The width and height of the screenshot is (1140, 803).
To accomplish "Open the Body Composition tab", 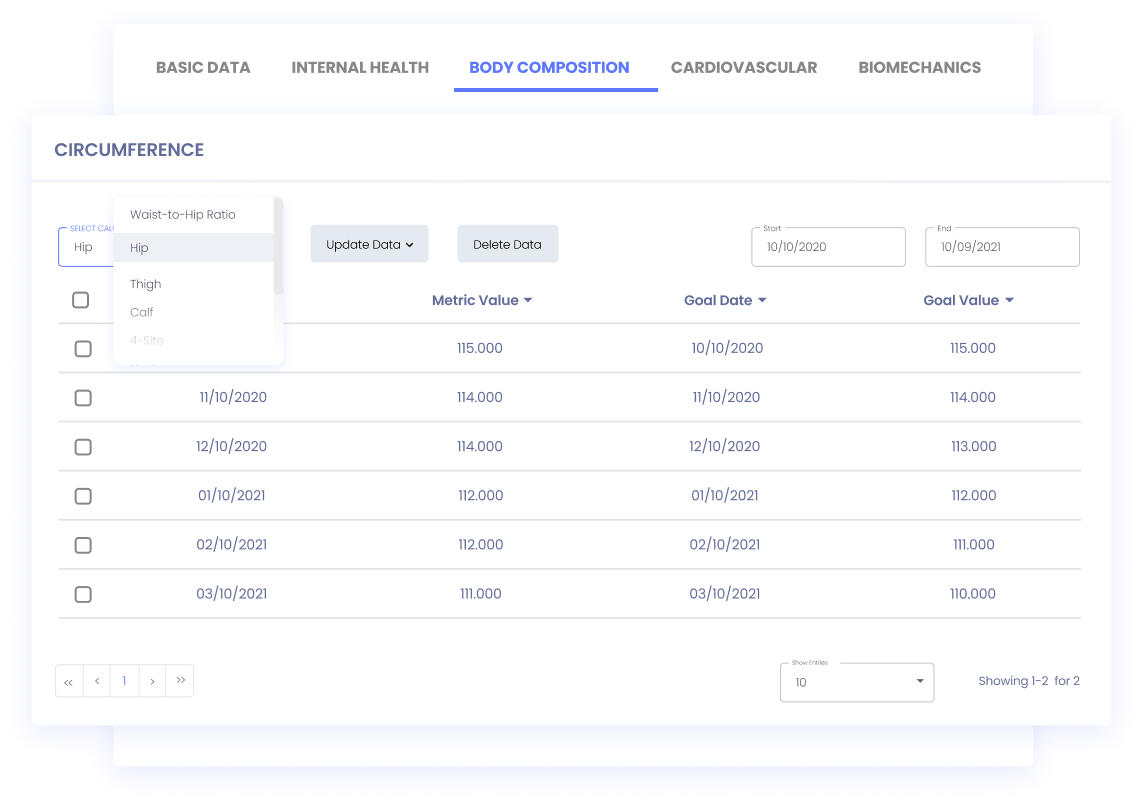I will click(x=549, y=68).
